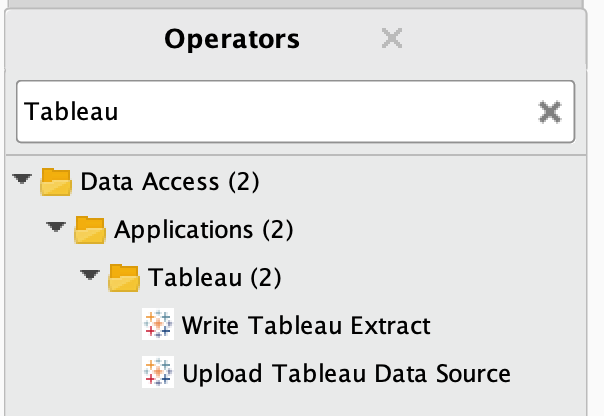This screenshot has width=604, height=416.
Task: Select the Upload Tableau Data Source label
Action: (x=346, y=373)
